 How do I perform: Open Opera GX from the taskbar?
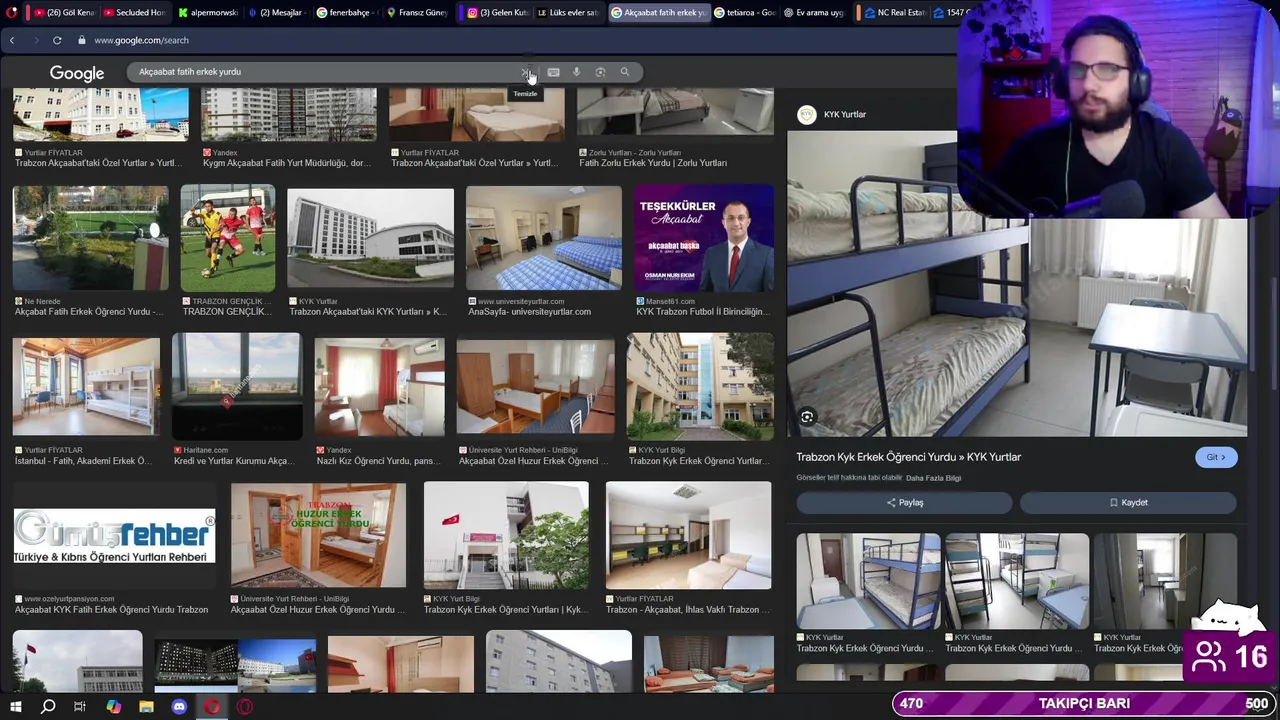tap(245, 706)
